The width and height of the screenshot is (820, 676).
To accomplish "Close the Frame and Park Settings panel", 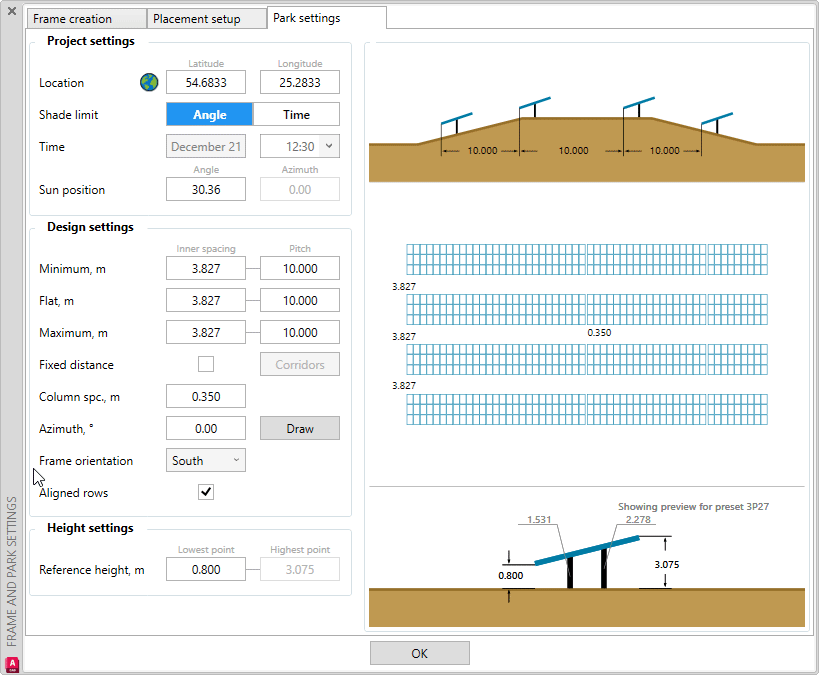I will (10, 12).
